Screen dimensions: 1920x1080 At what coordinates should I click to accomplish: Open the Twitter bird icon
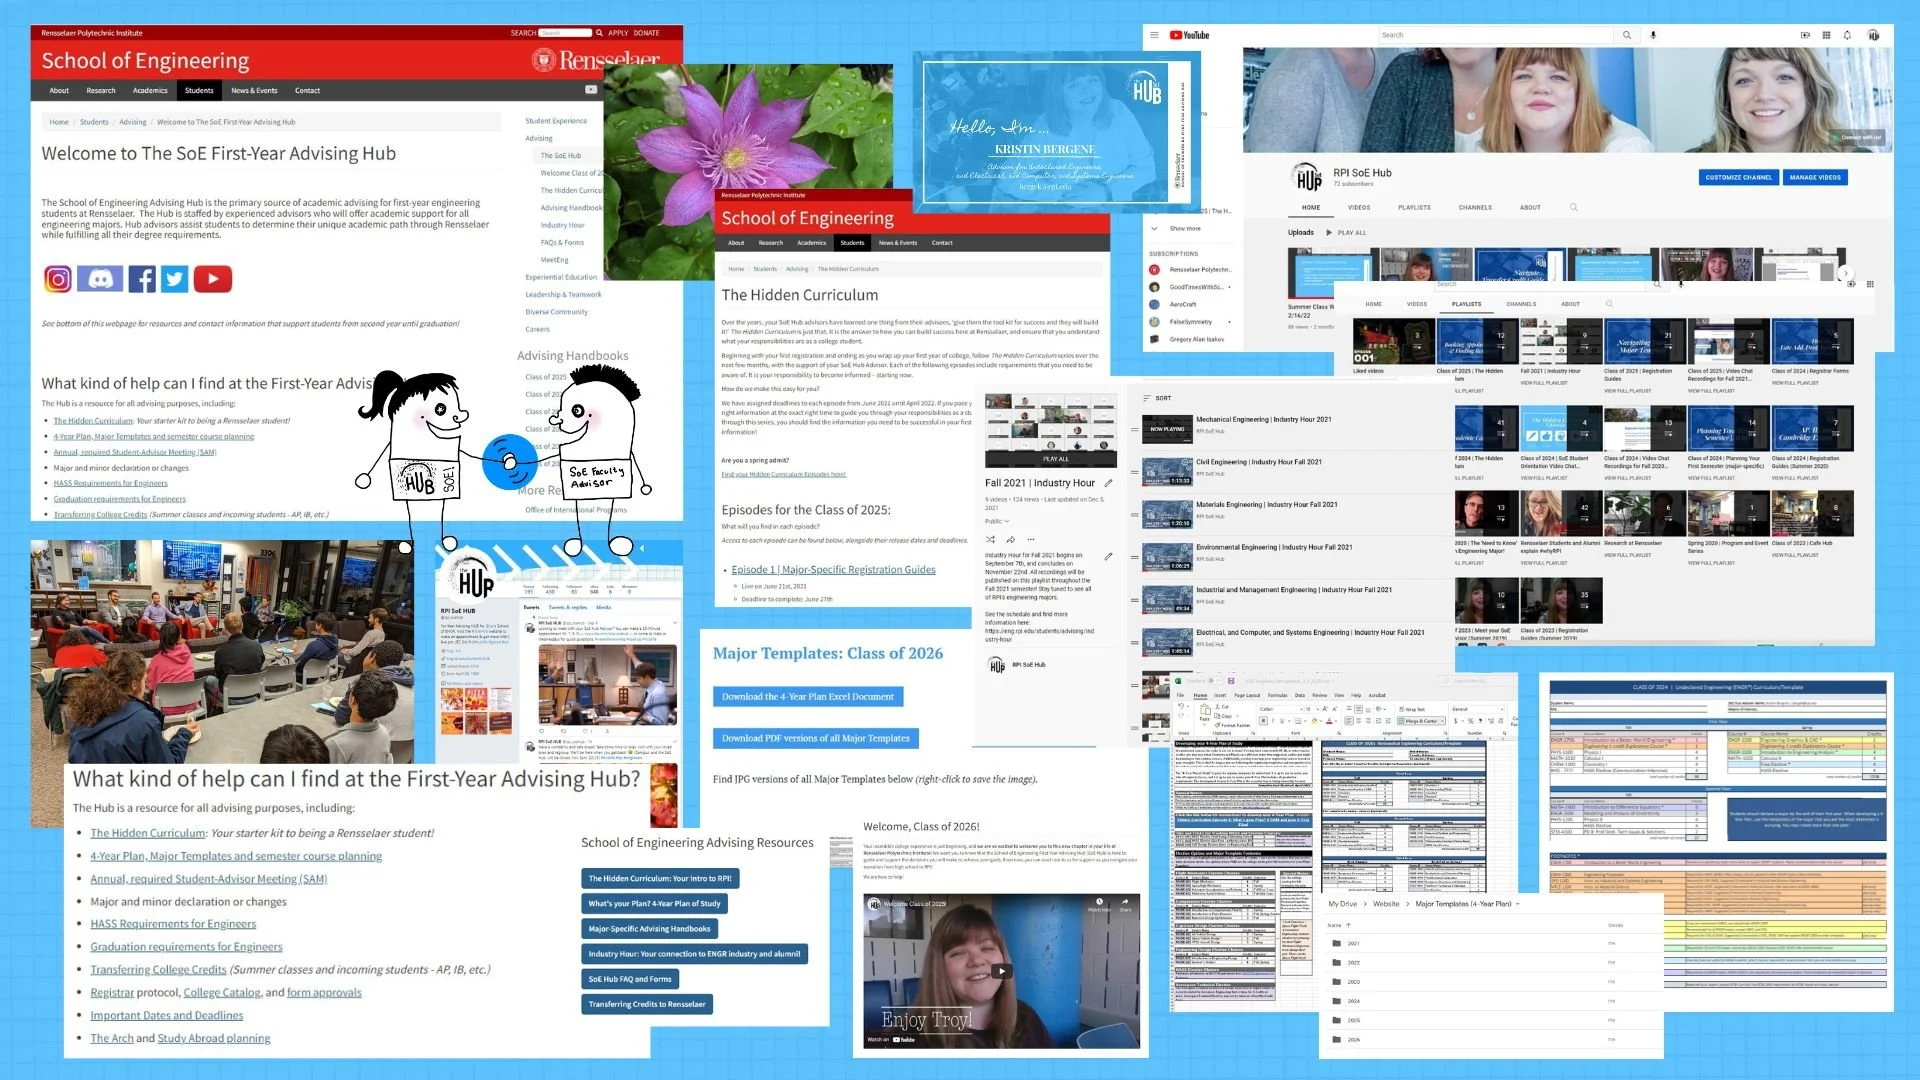coord(175,279)
